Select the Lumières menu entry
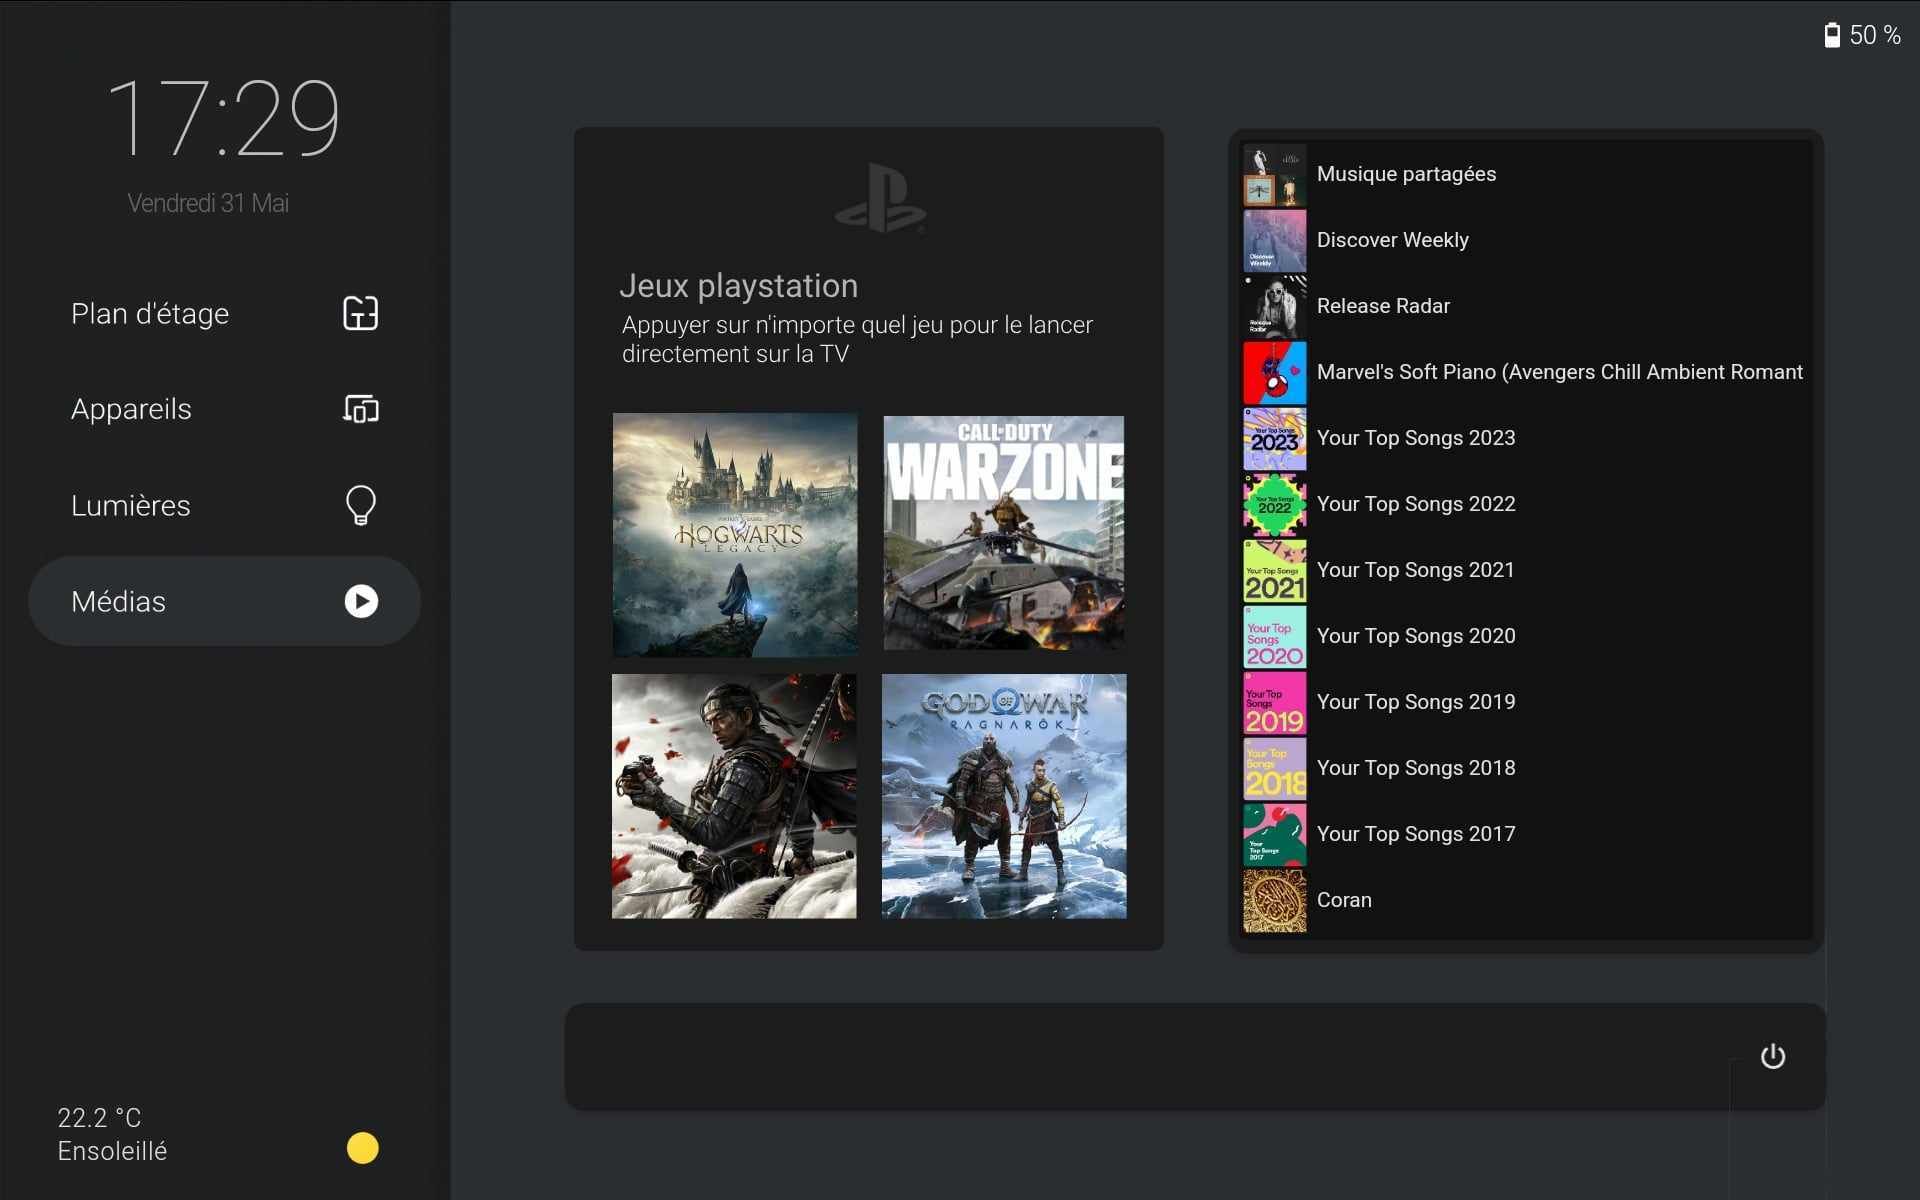 click(131, 506)
